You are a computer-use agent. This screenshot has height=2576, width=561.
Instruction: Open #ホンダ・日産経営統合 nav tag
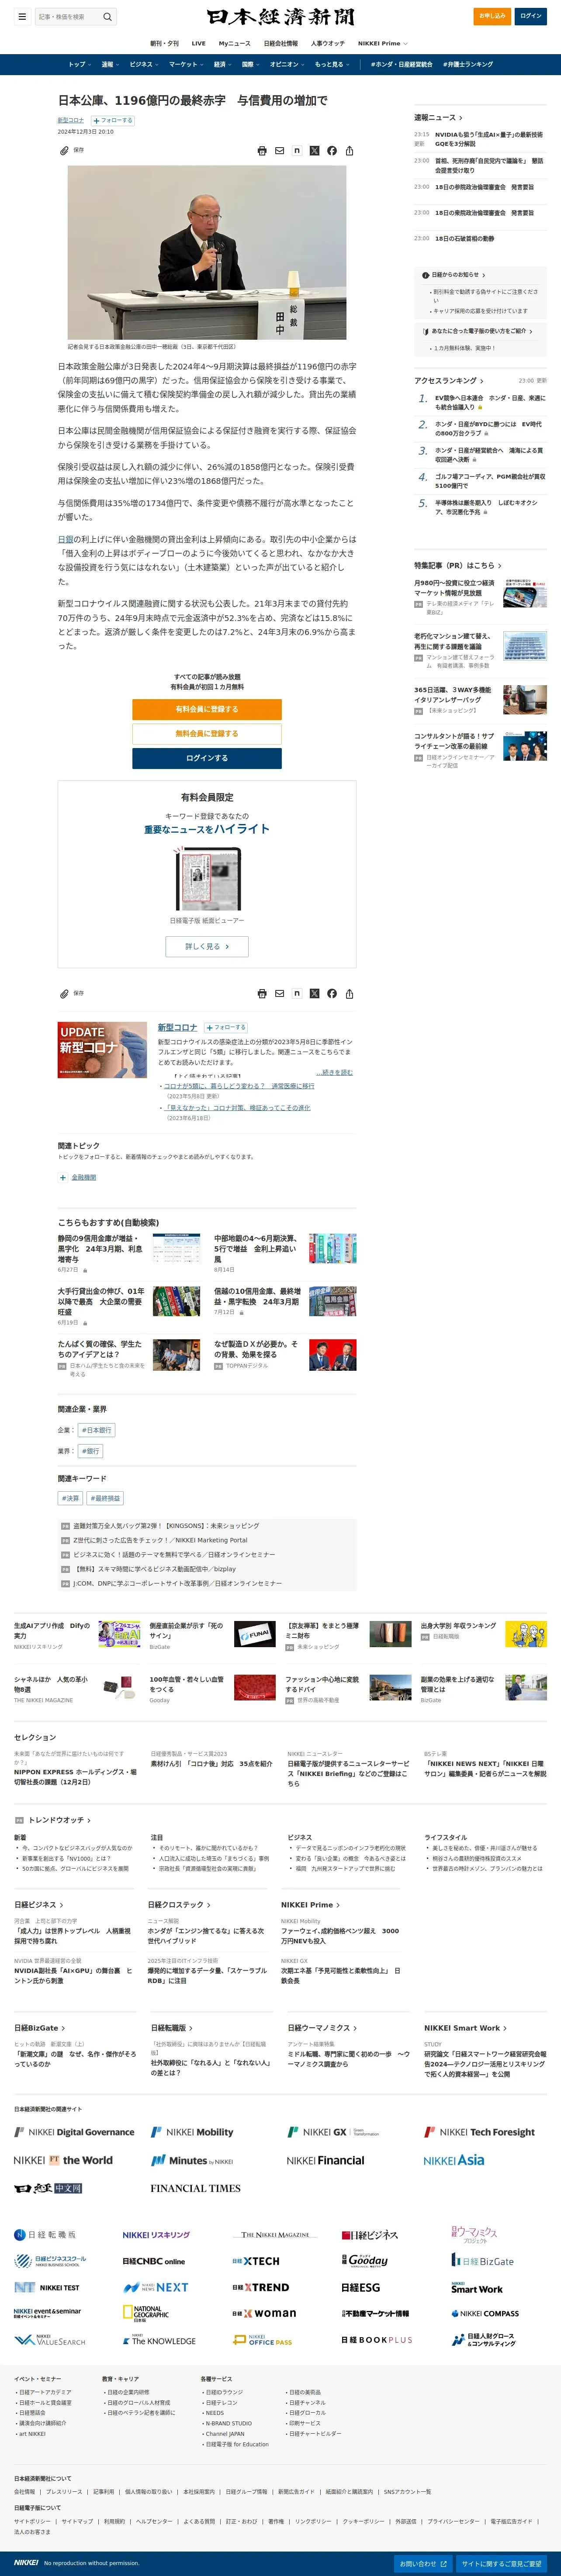point(401,64)
